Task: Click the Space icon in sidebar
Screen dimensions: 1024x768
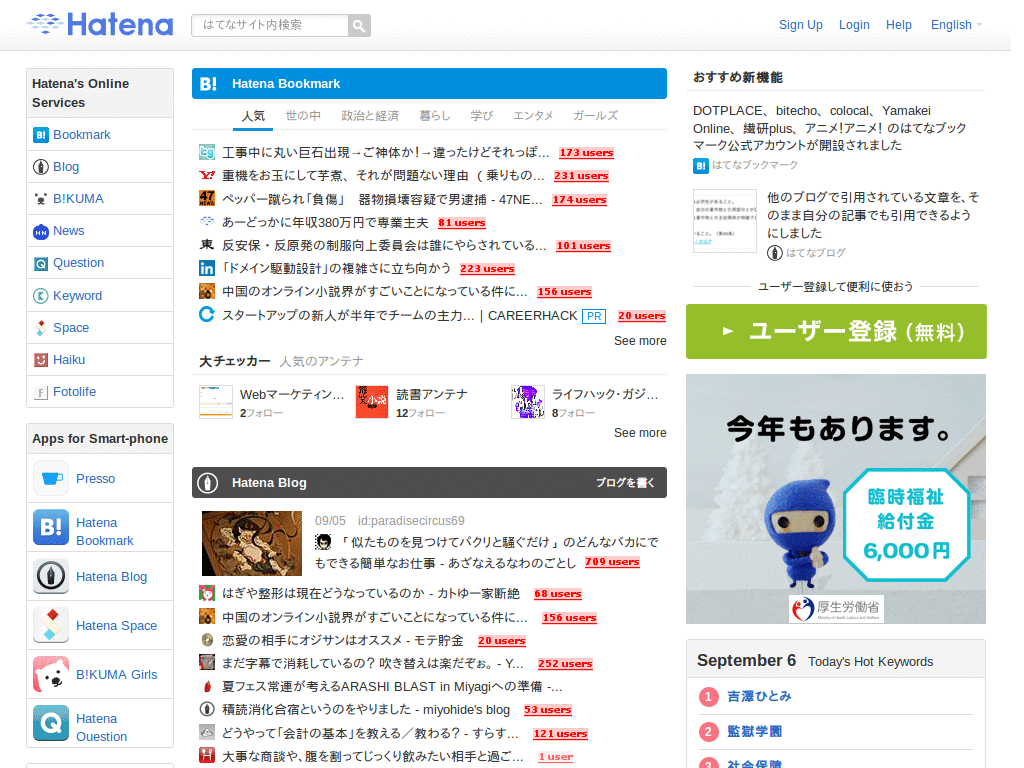Action: (40, 328)
